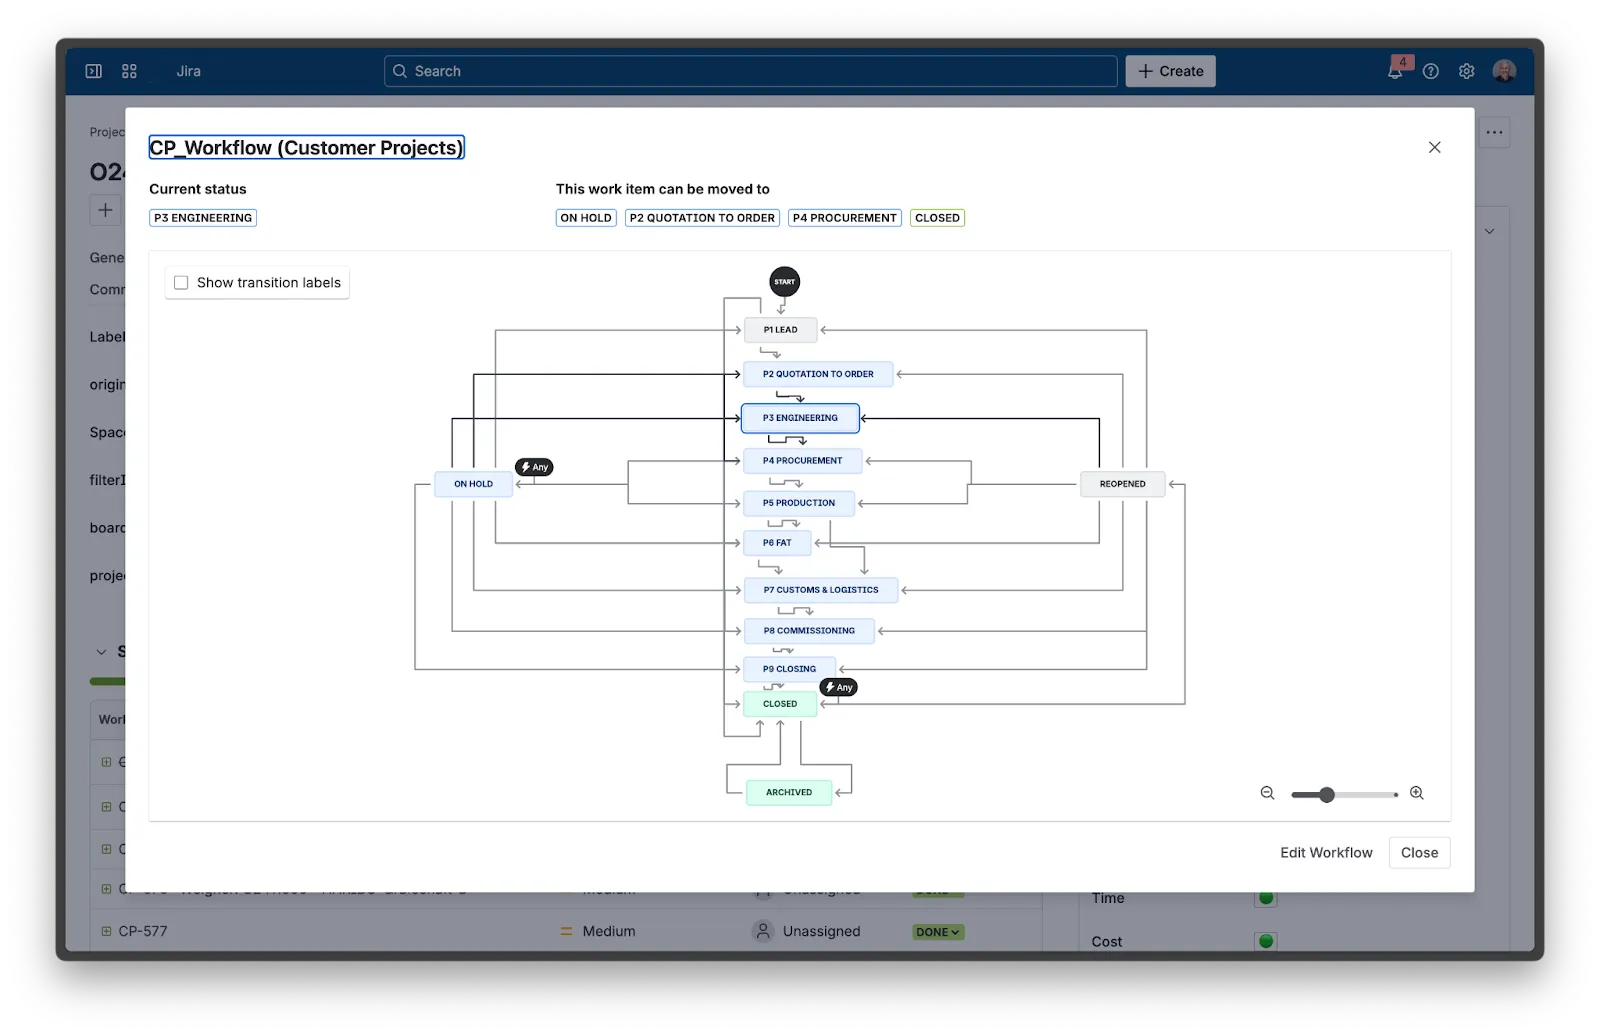This screenshot has height=1035, width=1600.
Task: Open the help icon in the top bar
Action: 1430,71
